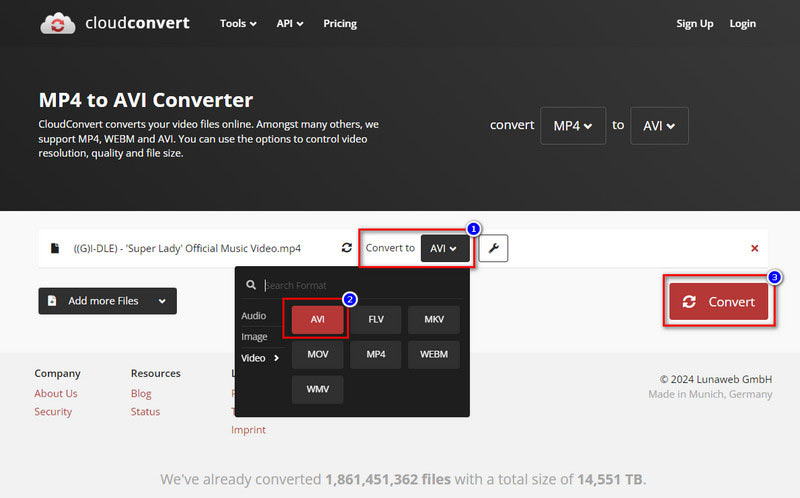Select the Audio category

coord(254,316)
